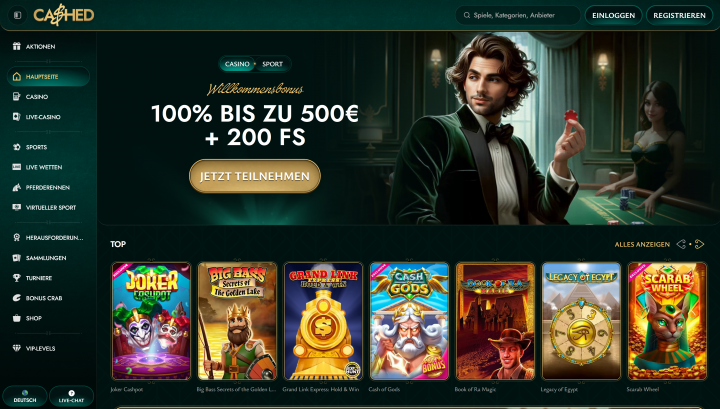Switch the banner toggle to Casino

click(237, 64)
